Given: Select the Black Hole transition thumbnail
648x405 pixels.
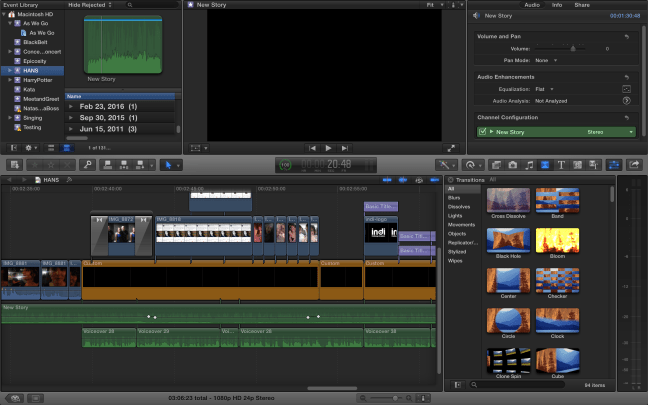Looking at the screenshot, I should pos(508,240).
